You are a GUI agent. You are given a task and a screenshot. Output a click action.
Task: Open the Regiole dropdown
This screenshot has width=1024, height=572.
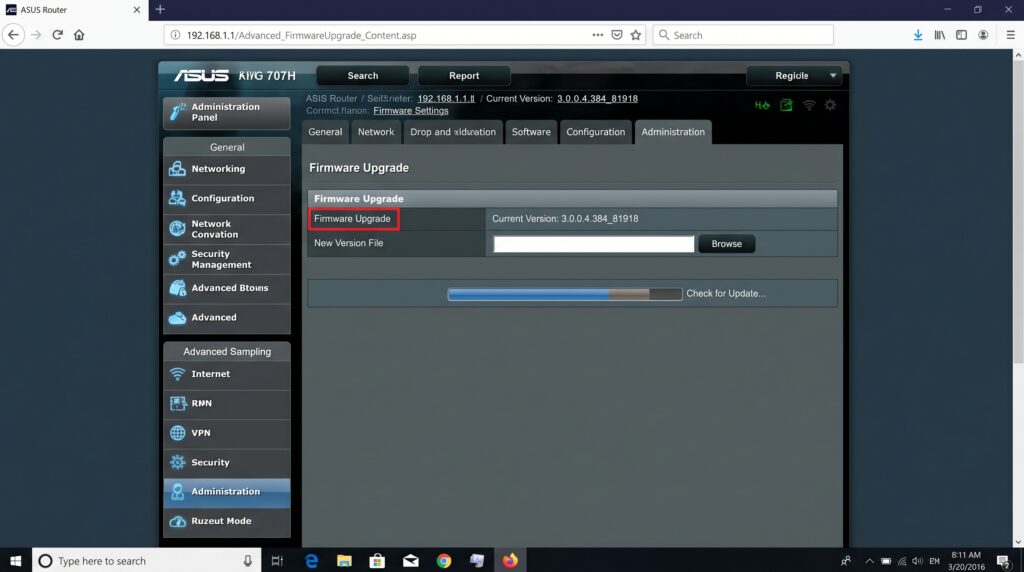coord(795,76)
